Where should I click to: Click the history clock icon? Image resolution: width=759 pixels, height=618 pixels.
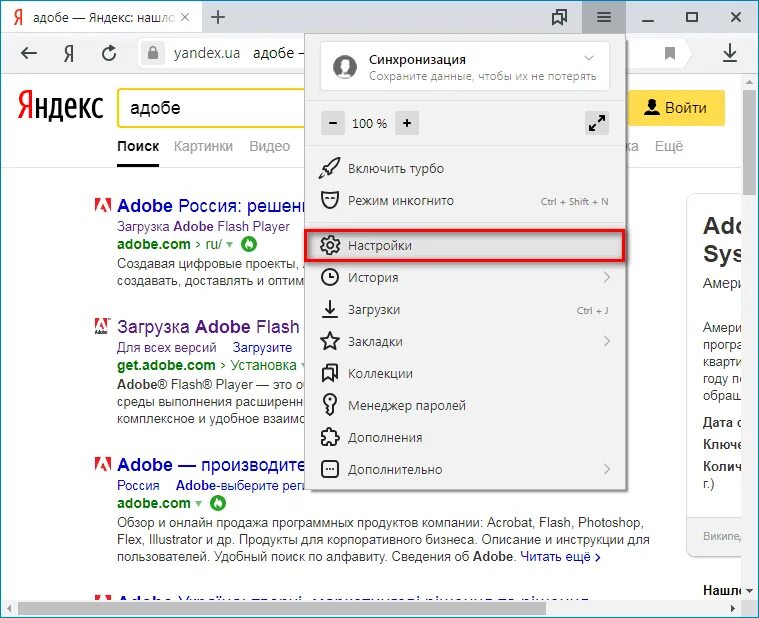click(330, 277)
